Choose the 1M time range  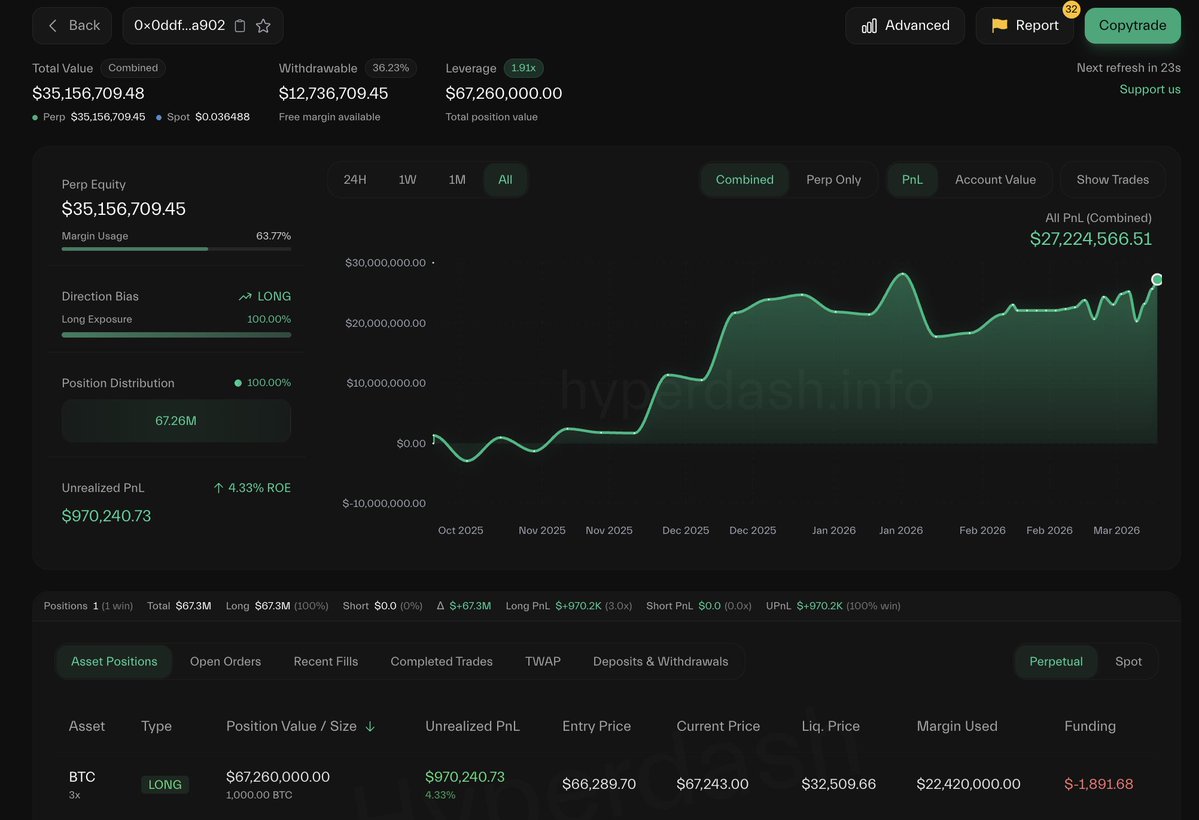coord(457,180)
